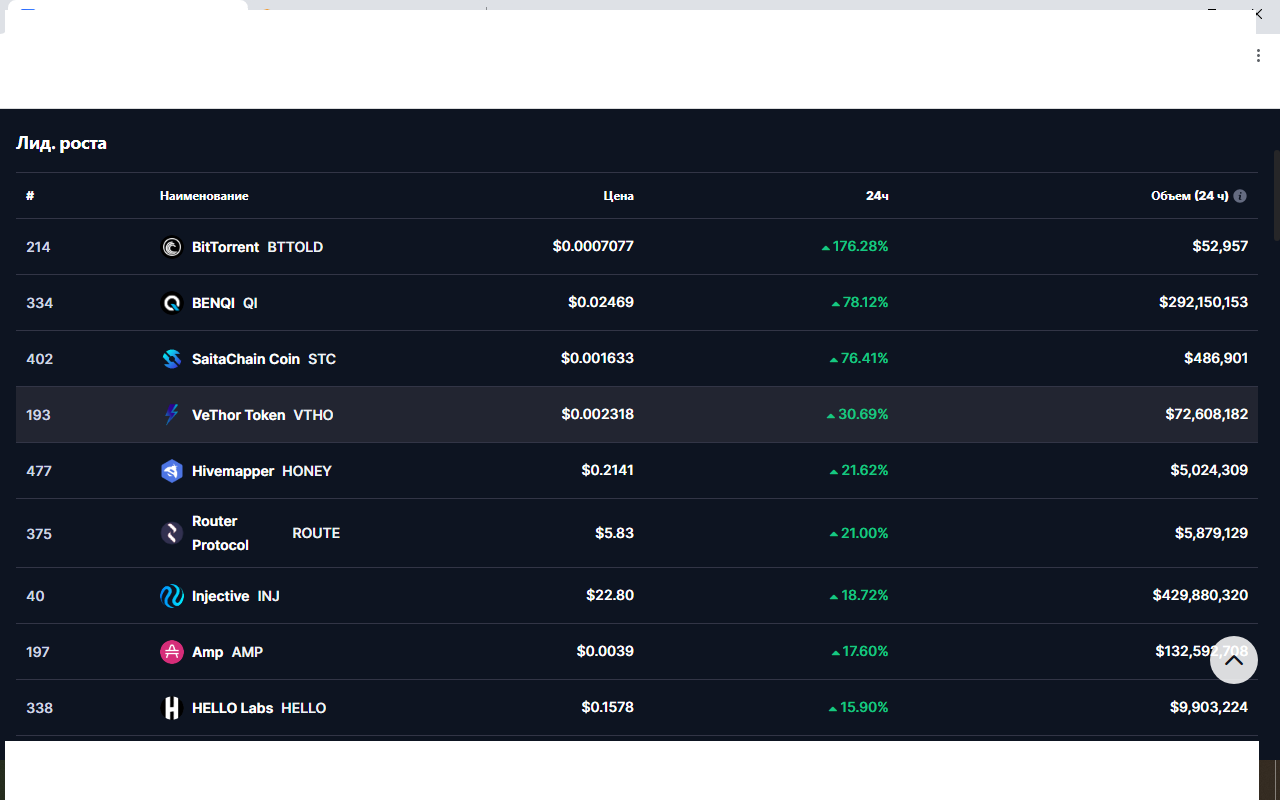Click the rank number 40

(35, 596)
